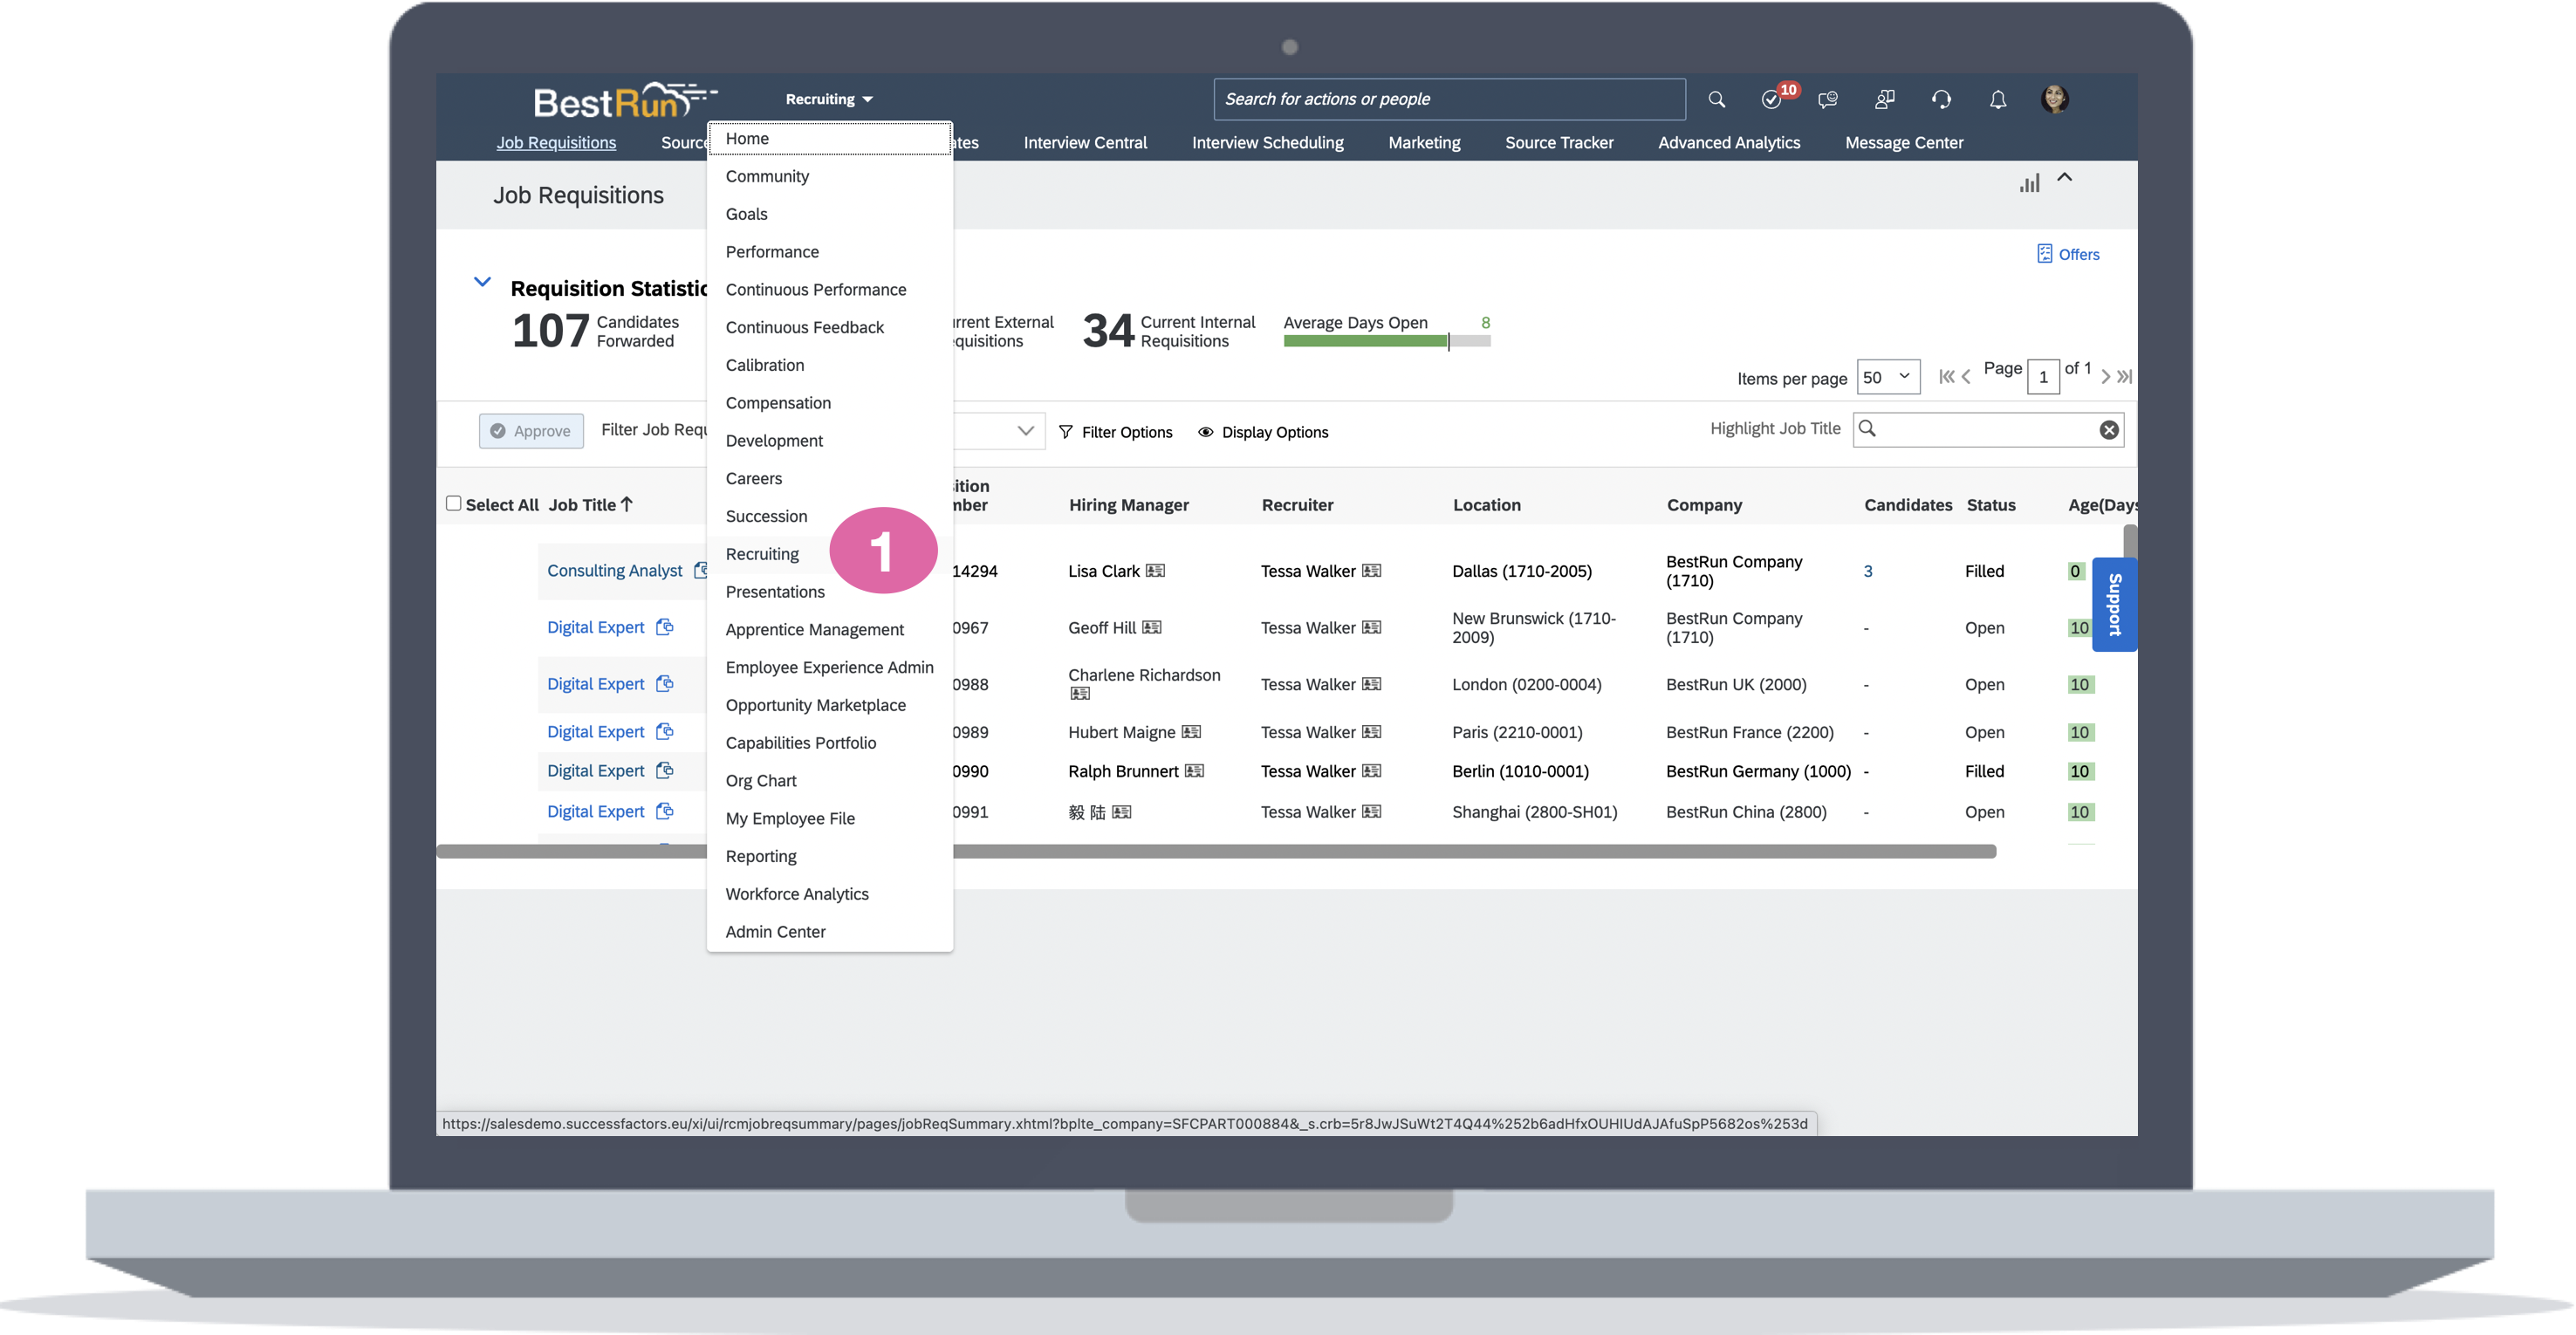Select Succession from the module menu
2576x1335 pixels.
[766, 516]
